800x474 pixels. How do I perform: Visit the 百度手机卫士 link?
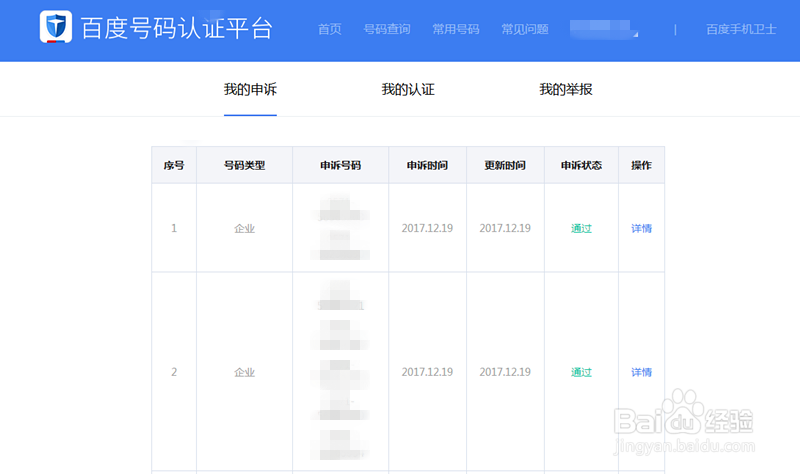[741, 29]
